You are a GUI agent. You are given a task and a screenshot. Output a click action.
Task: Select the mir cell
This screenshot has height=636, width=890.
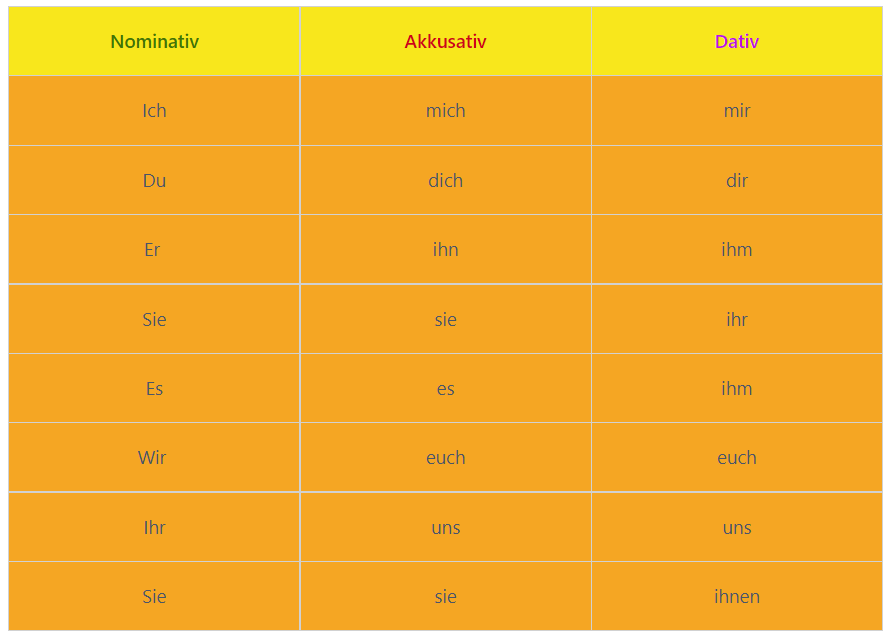(737, 111)
